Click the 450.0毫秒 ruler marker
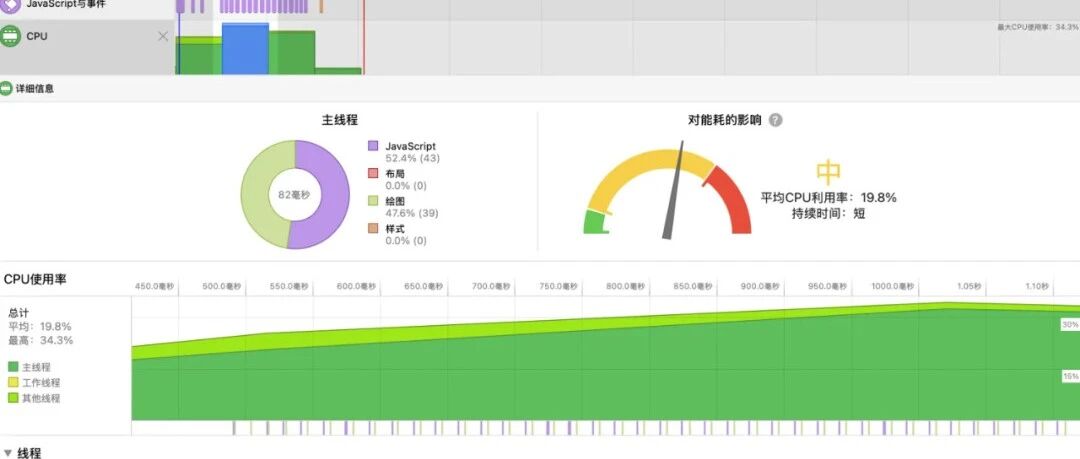 (x=154, y=286)
